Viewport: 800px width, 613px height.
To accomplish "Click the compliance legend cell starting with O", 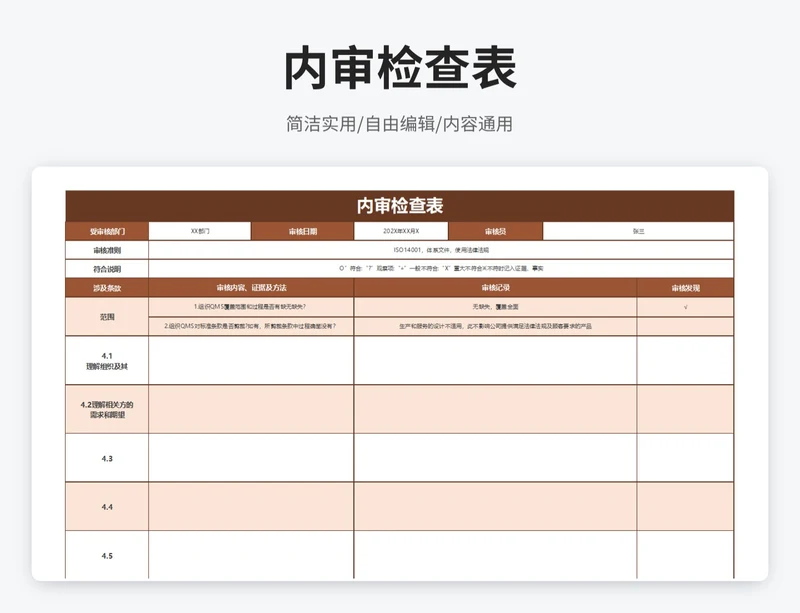I will pos(441,268).
